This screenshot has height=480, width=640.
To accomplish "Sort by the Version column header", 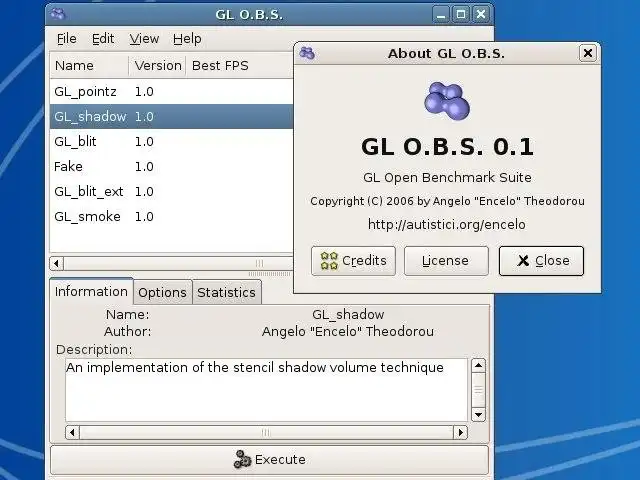I will (158, 66).
